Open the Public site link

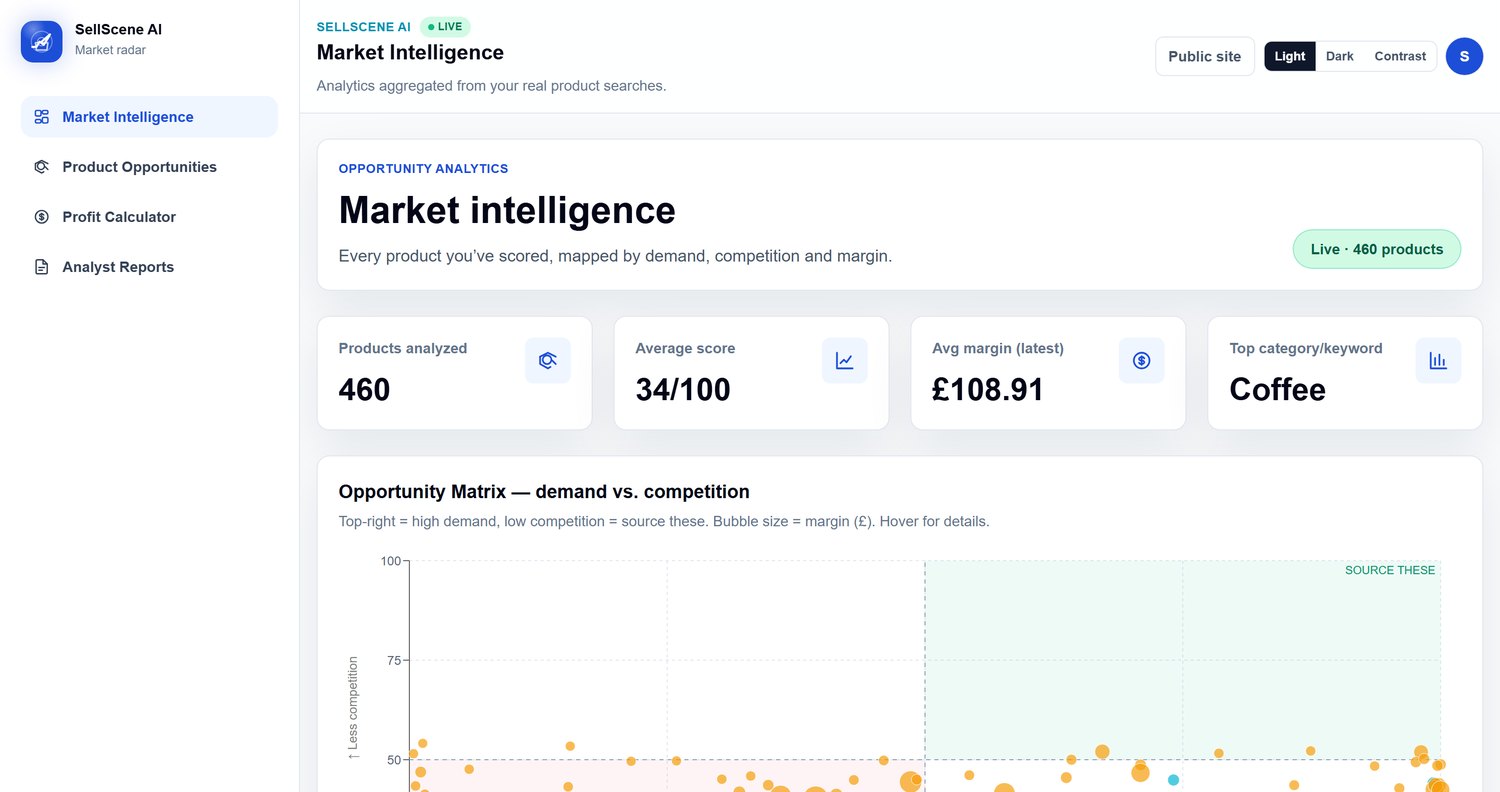(x=1205, y=56)
